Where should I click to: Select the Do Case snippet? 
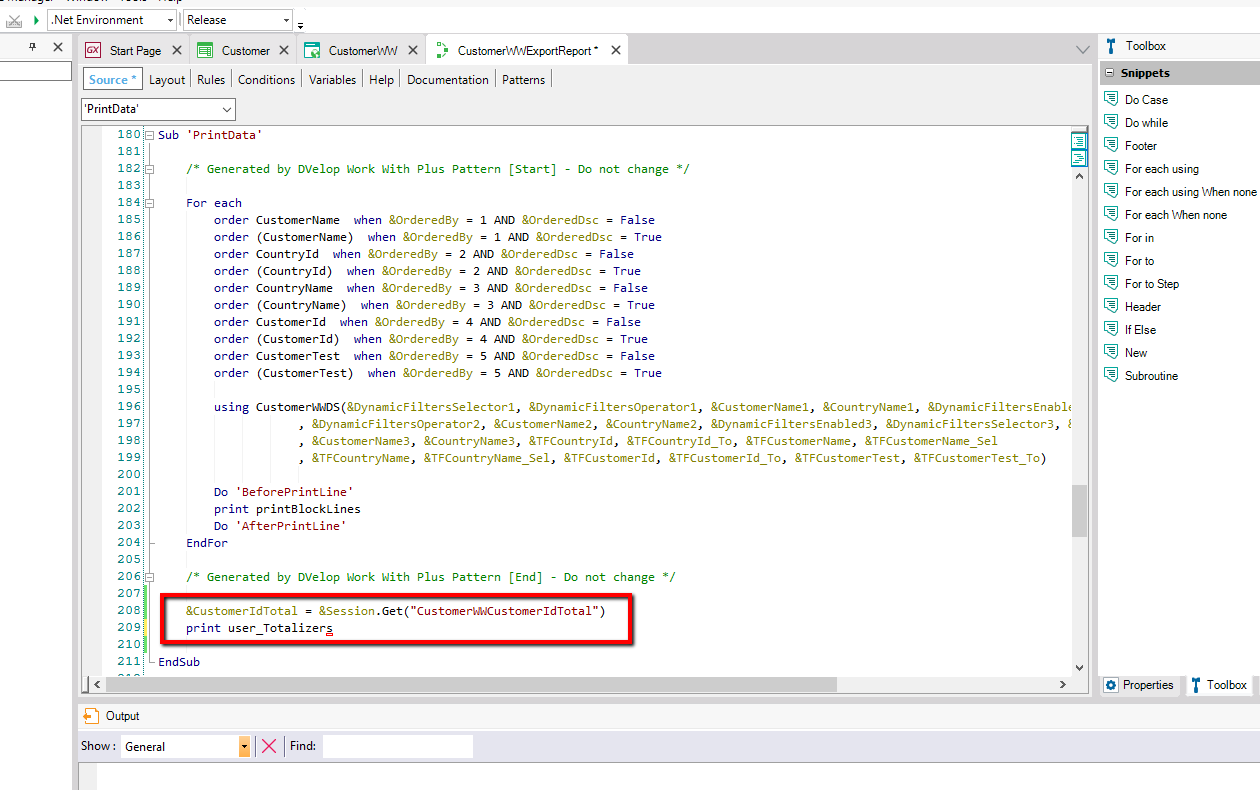pos(1146,100)
